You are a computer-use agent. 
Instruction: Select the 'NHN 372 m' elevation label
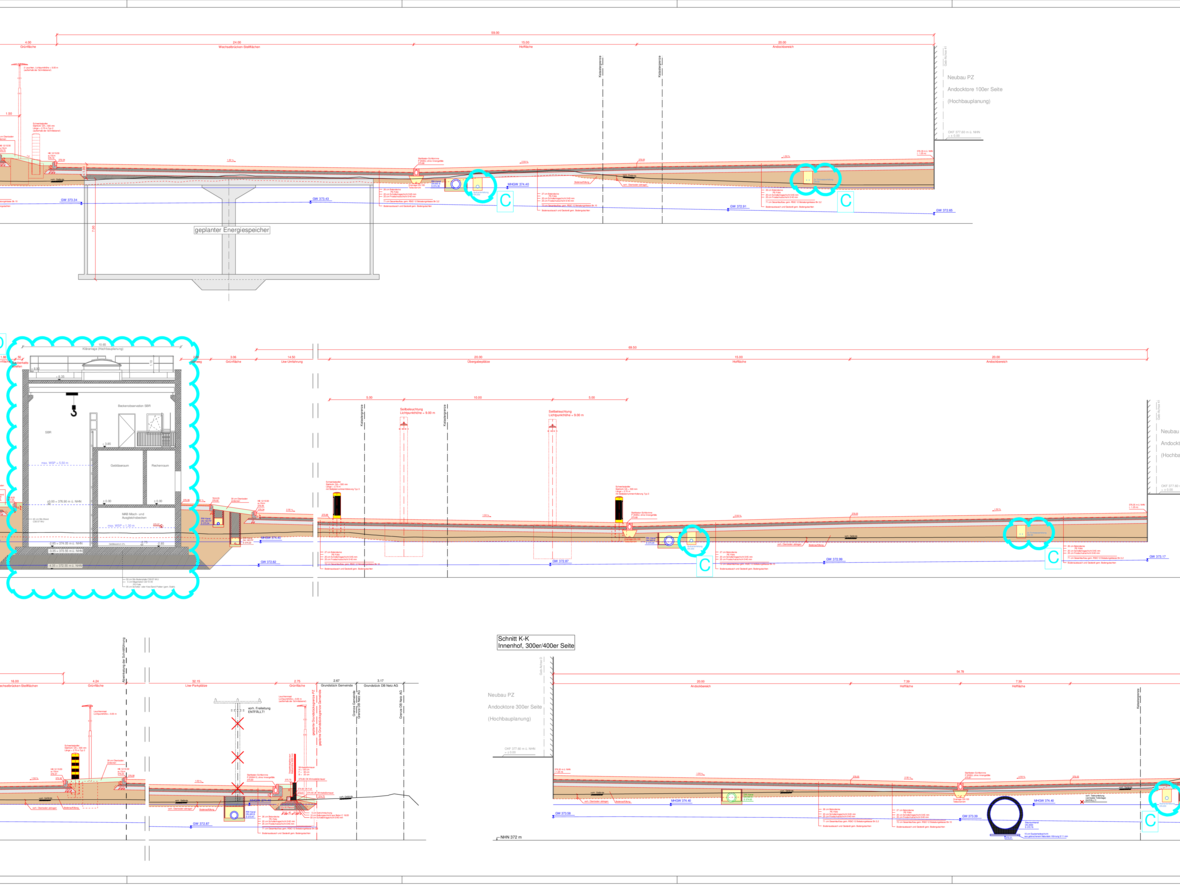tap(511, 838)
